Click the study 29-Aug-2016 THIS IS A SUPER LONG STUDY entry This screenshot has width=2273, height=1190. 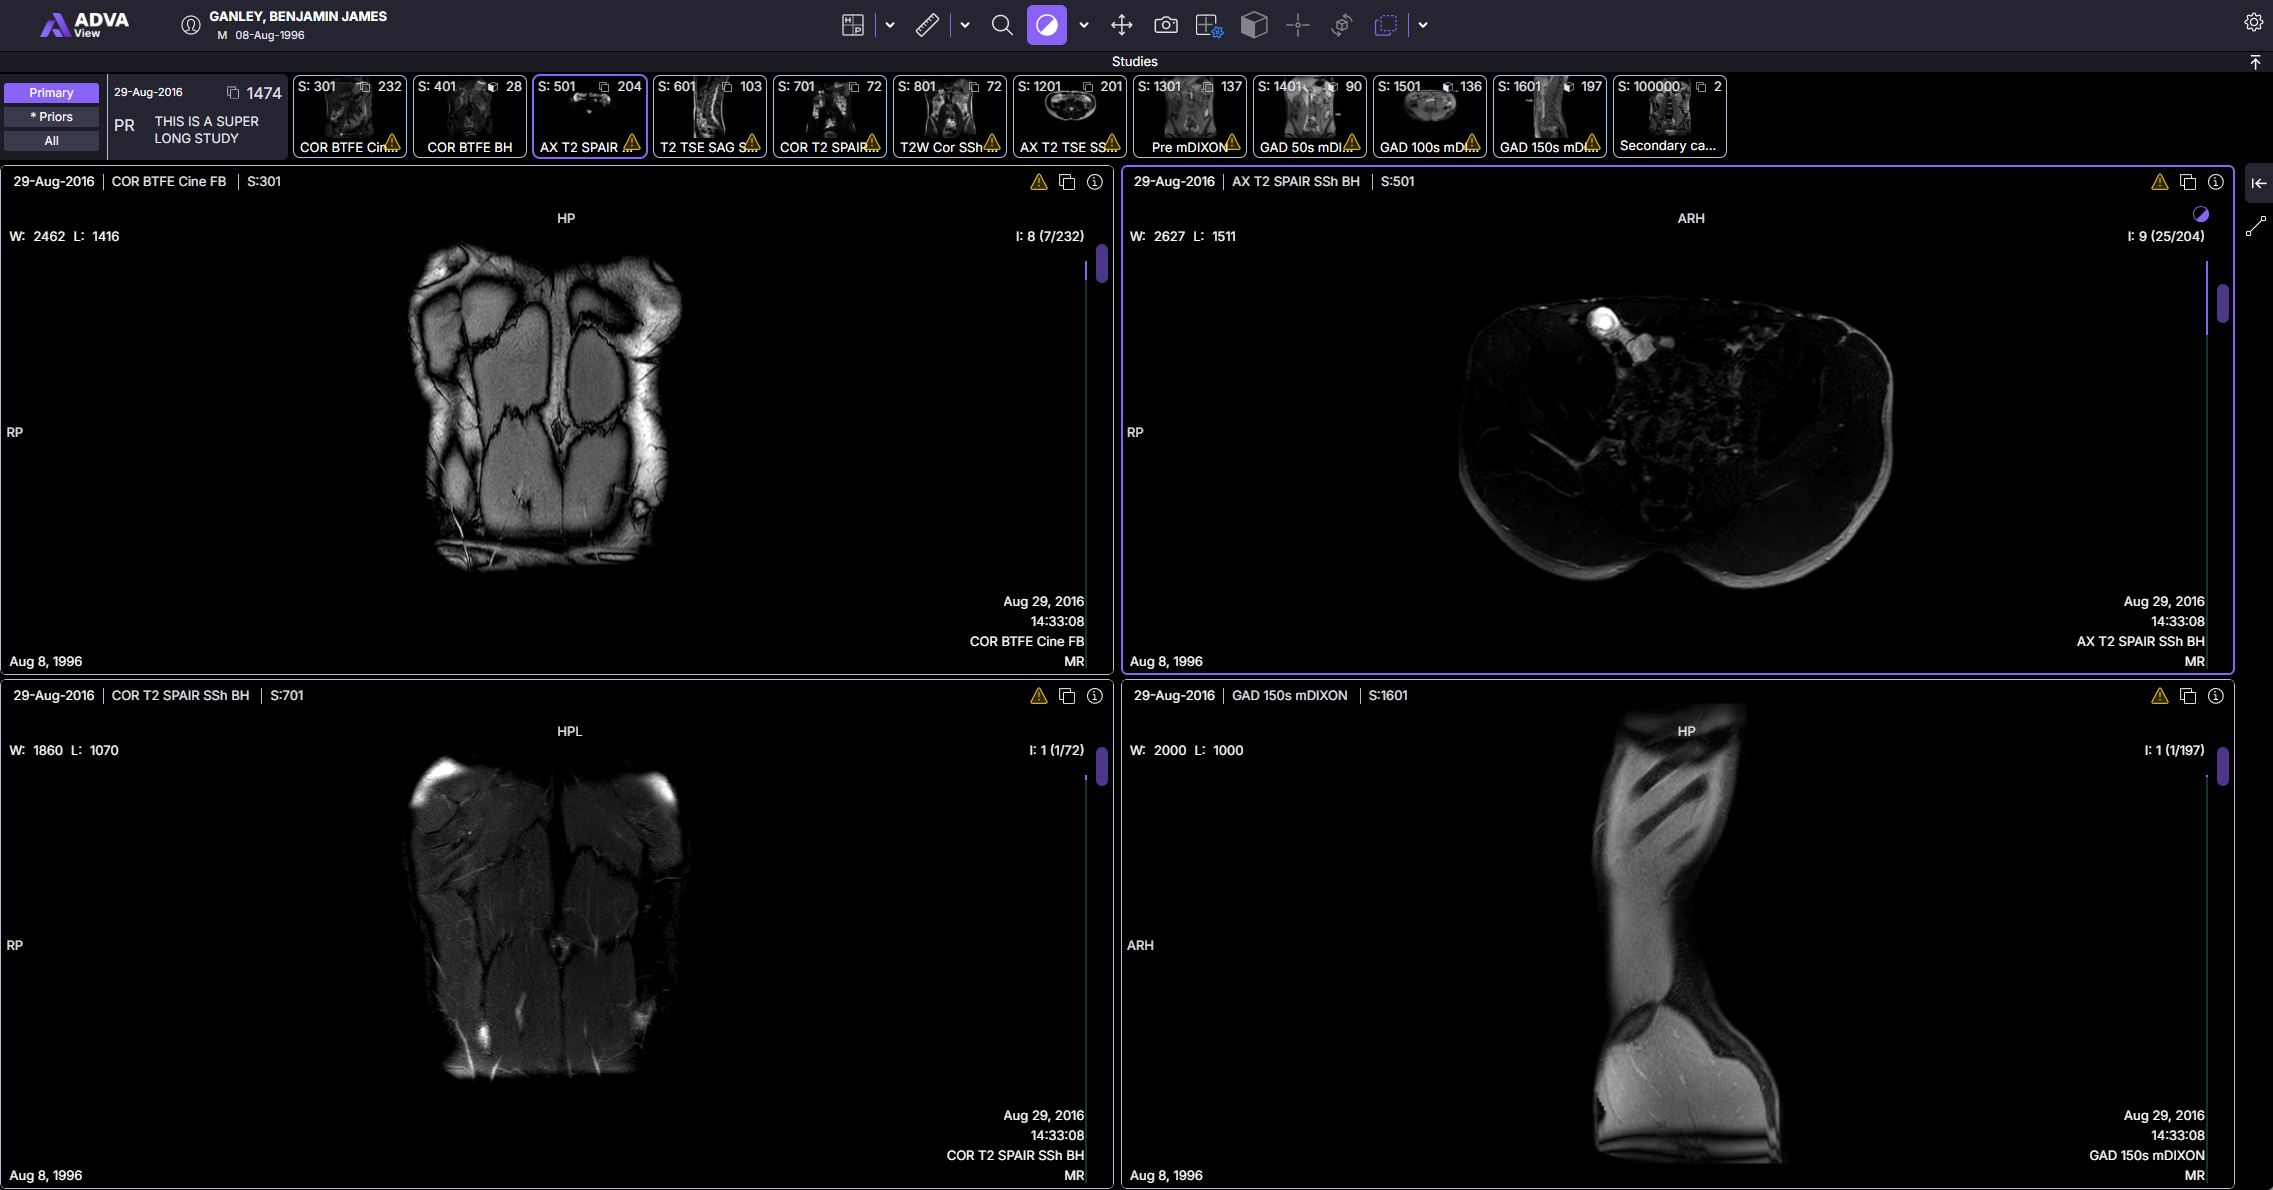[198, 116]
